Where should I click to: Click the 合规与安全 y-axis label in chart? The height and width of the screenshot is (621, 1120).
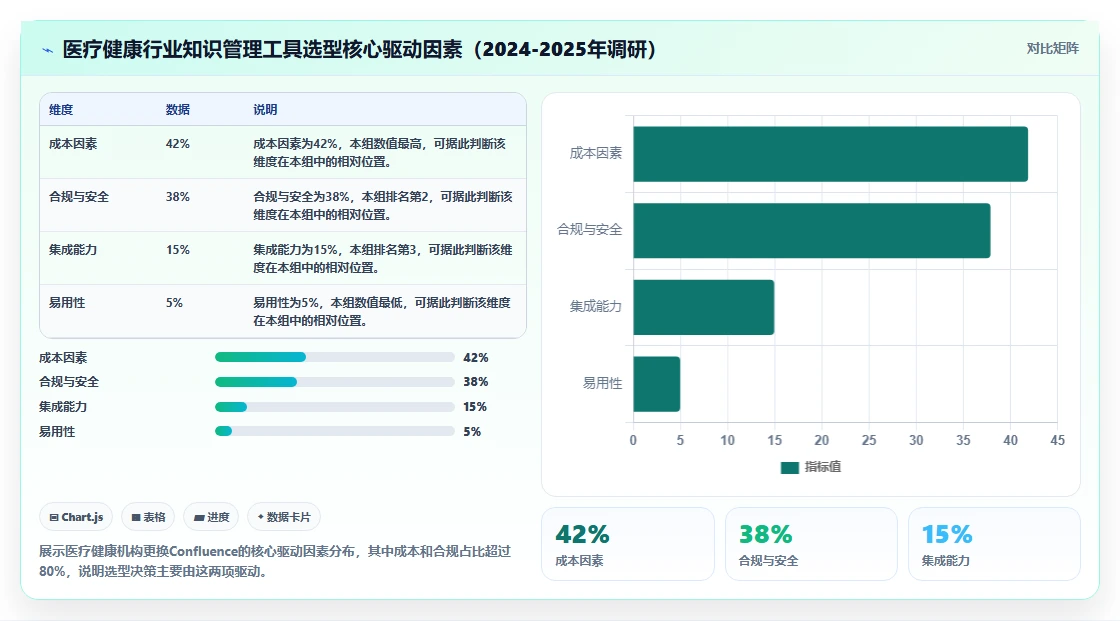[x=590, y=229]
